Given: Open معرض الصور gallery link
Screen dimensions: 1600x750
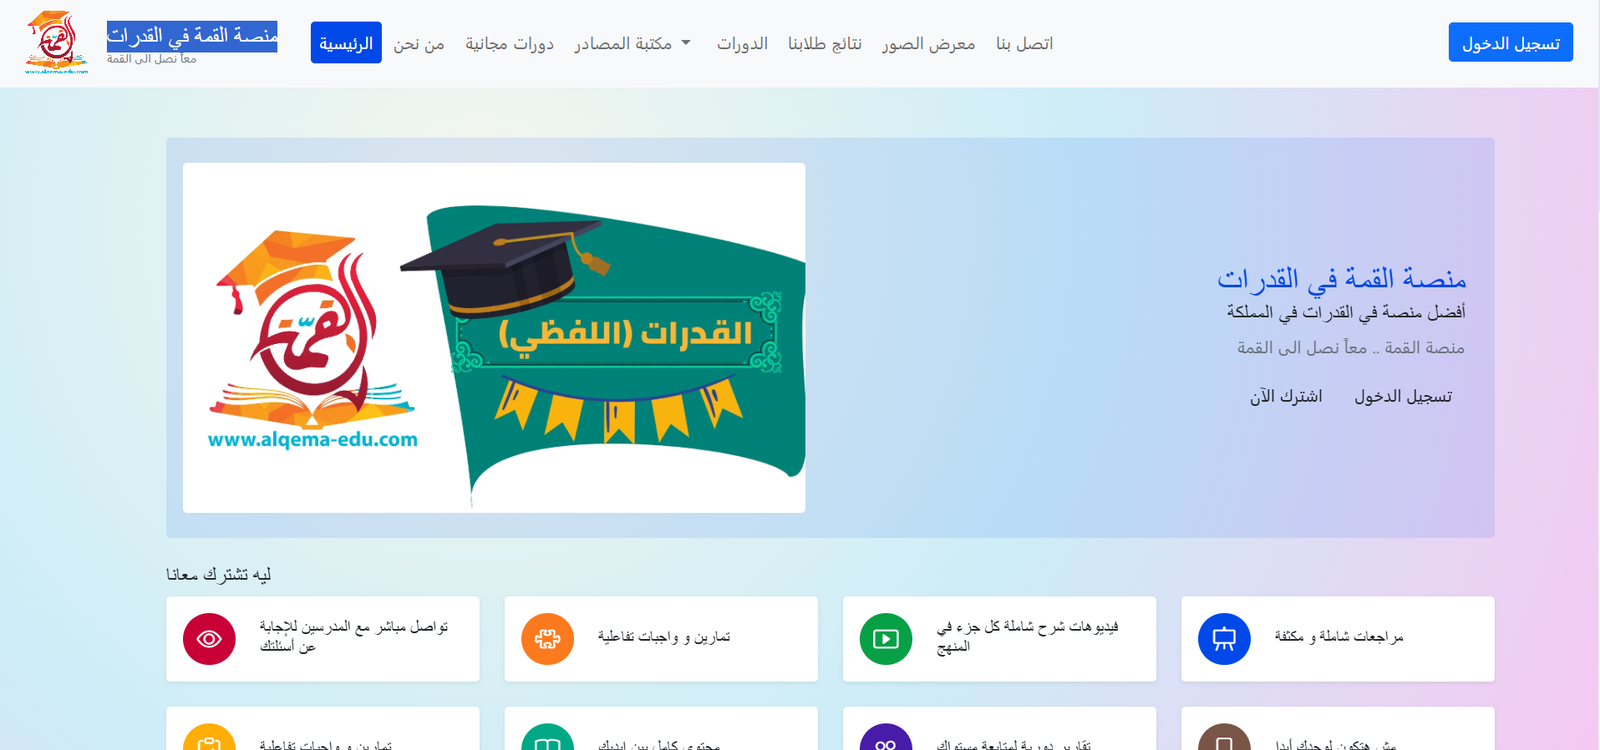Looking at the screenshot, I should pyautogui.click(x=928, y=43).
